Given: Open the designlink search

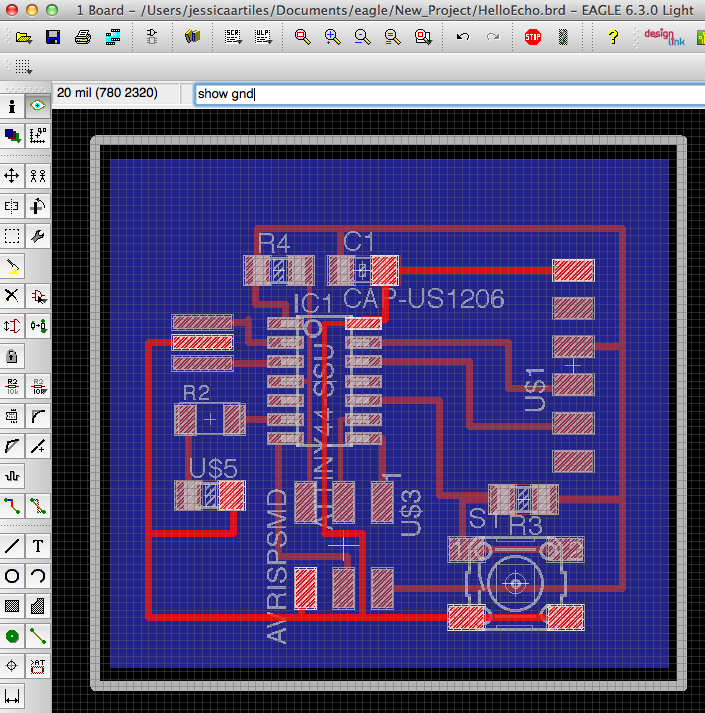Looking at the screenshot, I should [x=665, y=36].
